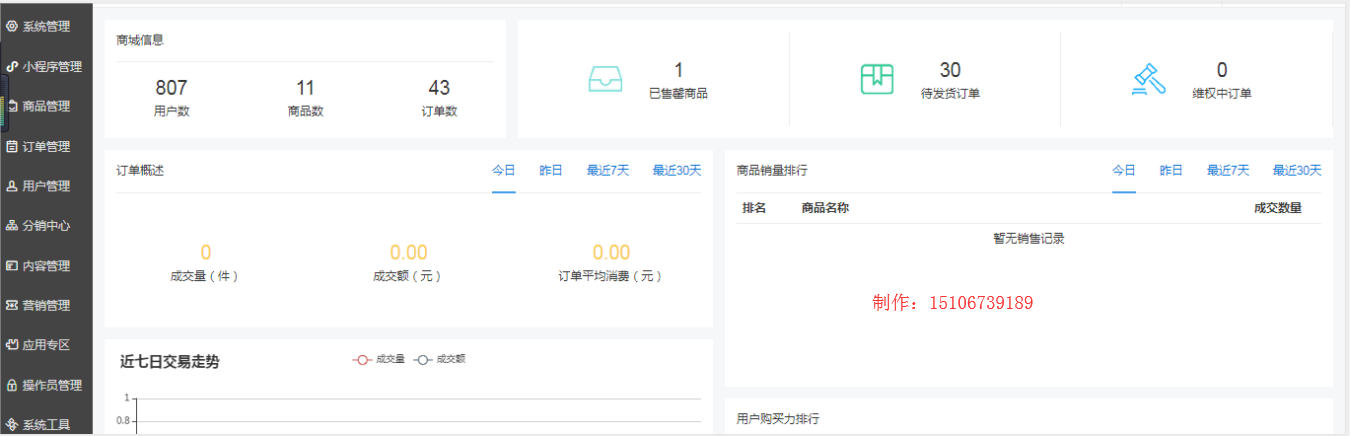Click the 系统管理 gear icon in sidebar
Viewport: 1350px width, 436px height.
point(12,26)
